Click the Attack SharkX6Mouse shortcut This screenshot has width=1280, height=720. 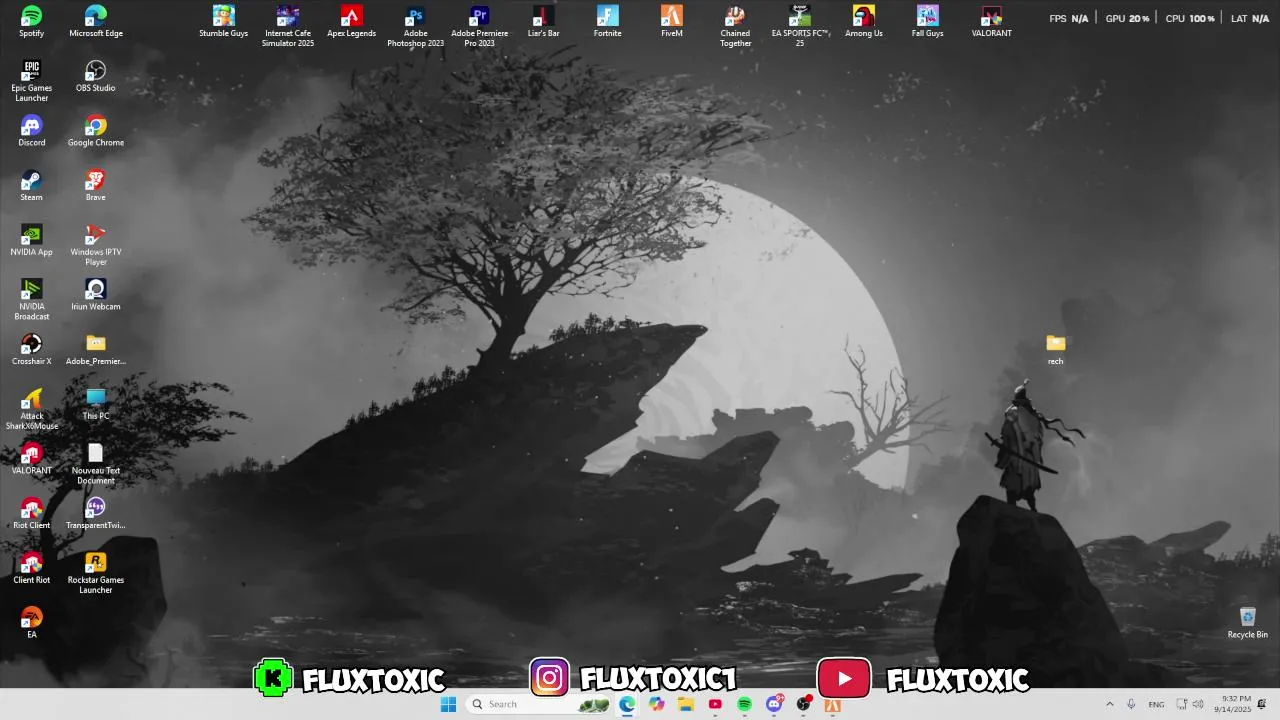click(31, 409)
